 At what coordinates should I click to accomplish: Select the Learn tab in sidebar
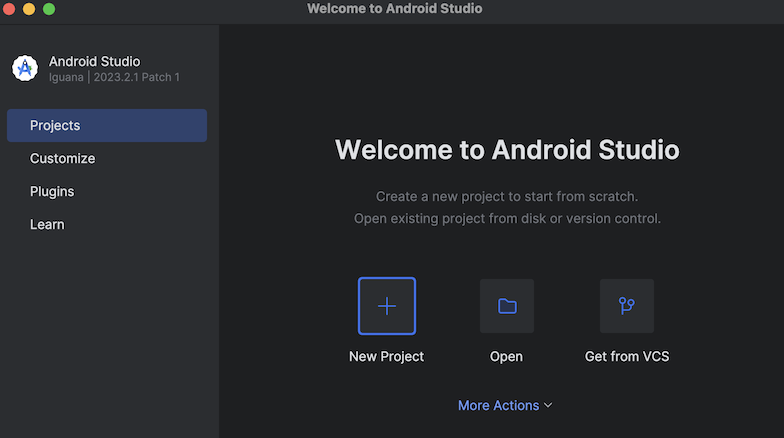coord(47,224)
